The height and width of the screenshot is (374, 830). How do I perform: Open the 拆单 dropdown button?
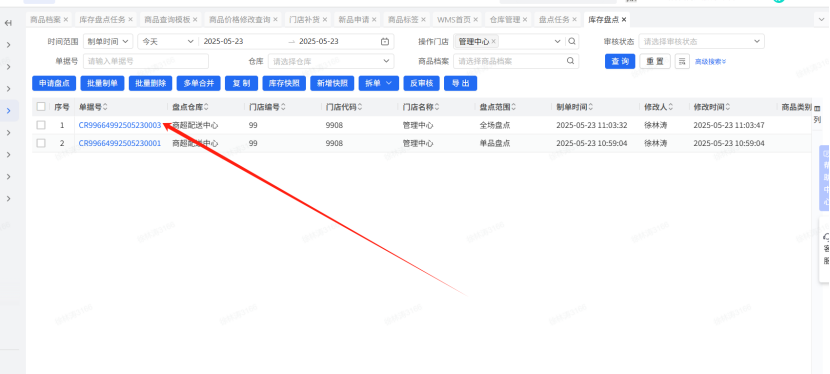[378, 83]
